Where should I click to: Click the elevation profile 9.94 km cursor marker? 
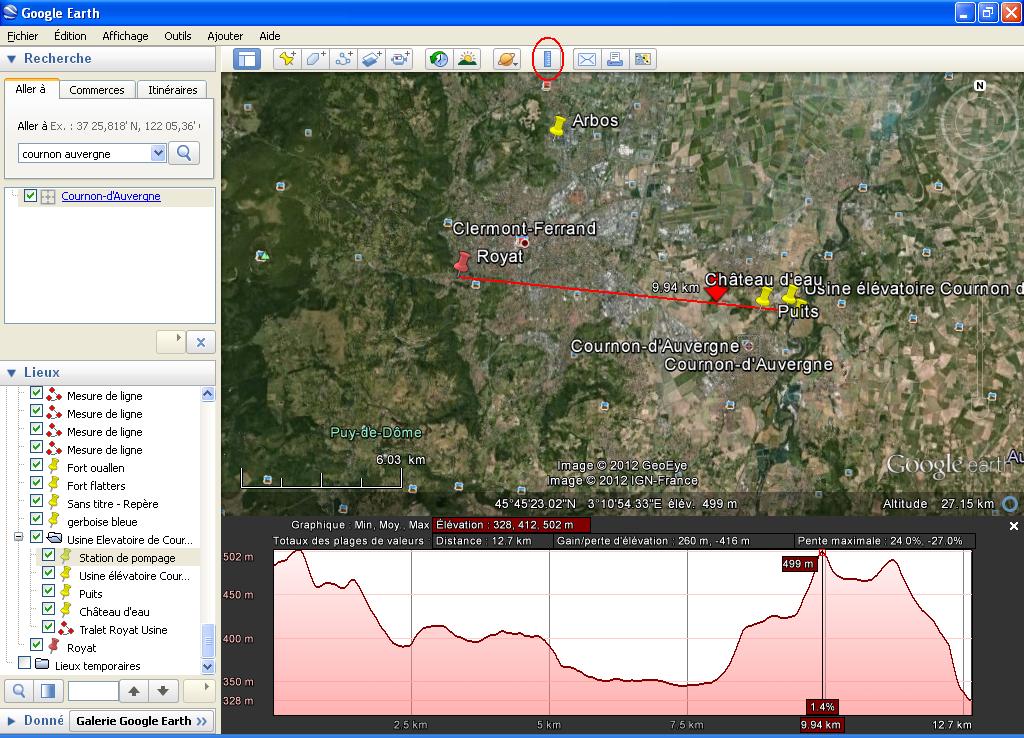point(821,724)
